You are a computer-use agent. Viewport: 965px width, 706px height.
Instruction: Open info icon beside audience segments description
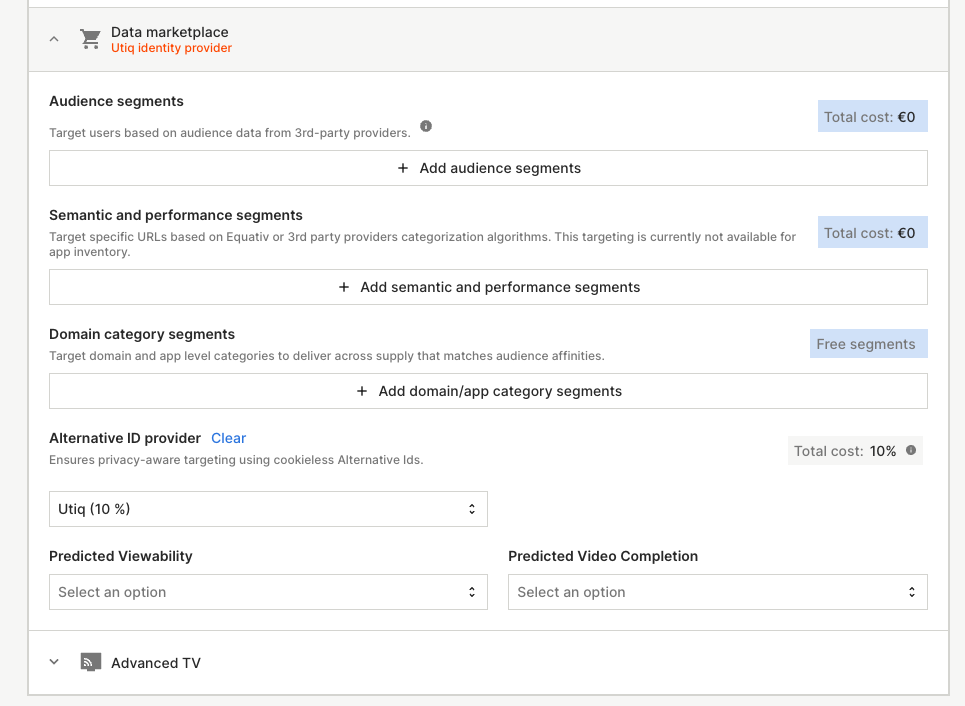pyautogui.click(x=426, y=126)
